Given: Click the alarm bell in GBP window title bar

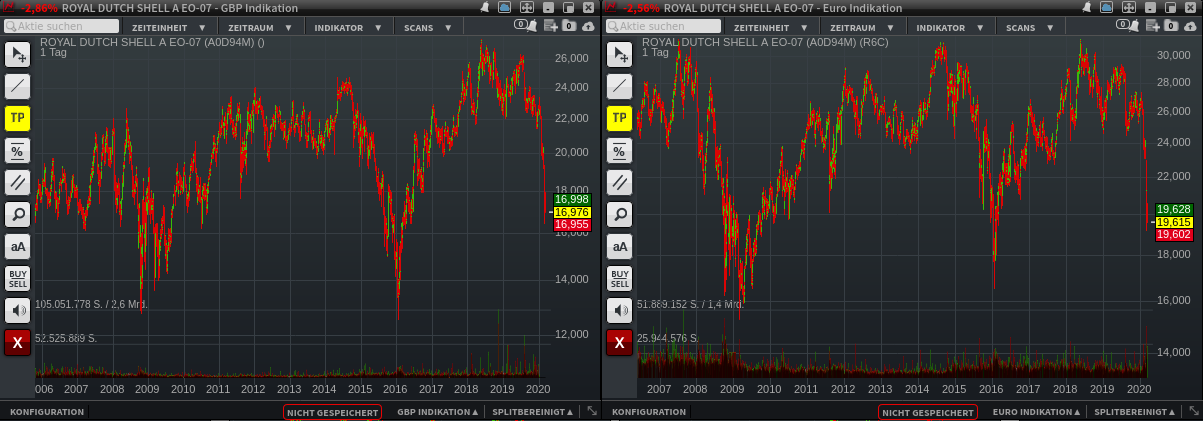Looking at the screenshot, I should coord(485,7).
